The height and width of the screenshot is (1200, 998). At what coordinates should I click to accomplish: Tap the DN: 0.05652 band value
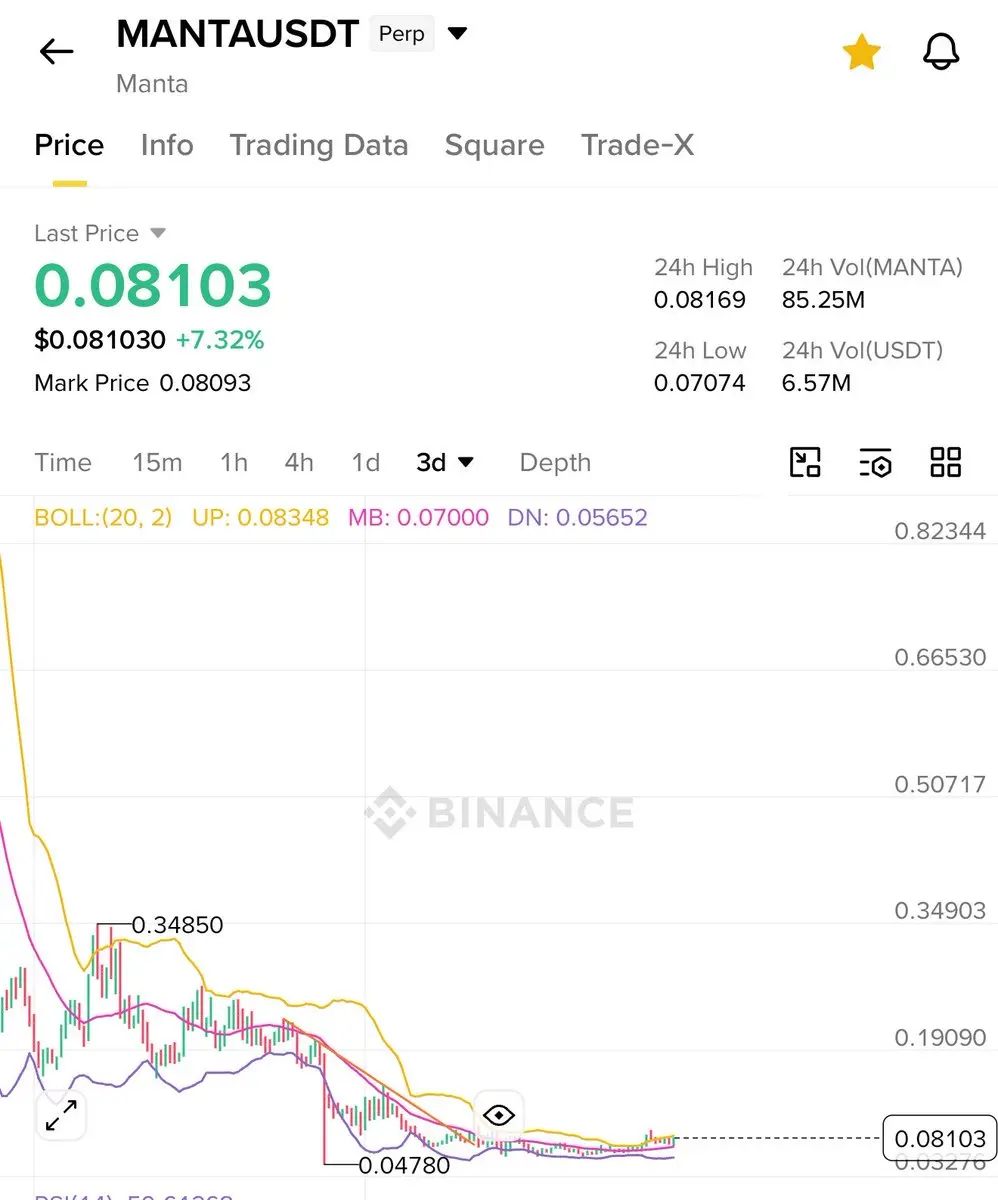click(x=577, y=517)
